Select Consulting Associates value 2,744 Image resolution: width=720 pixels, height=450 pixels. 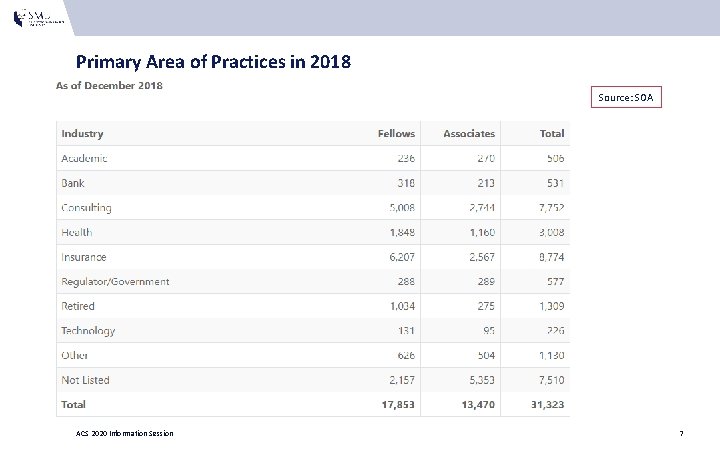(x=482, y=208)
